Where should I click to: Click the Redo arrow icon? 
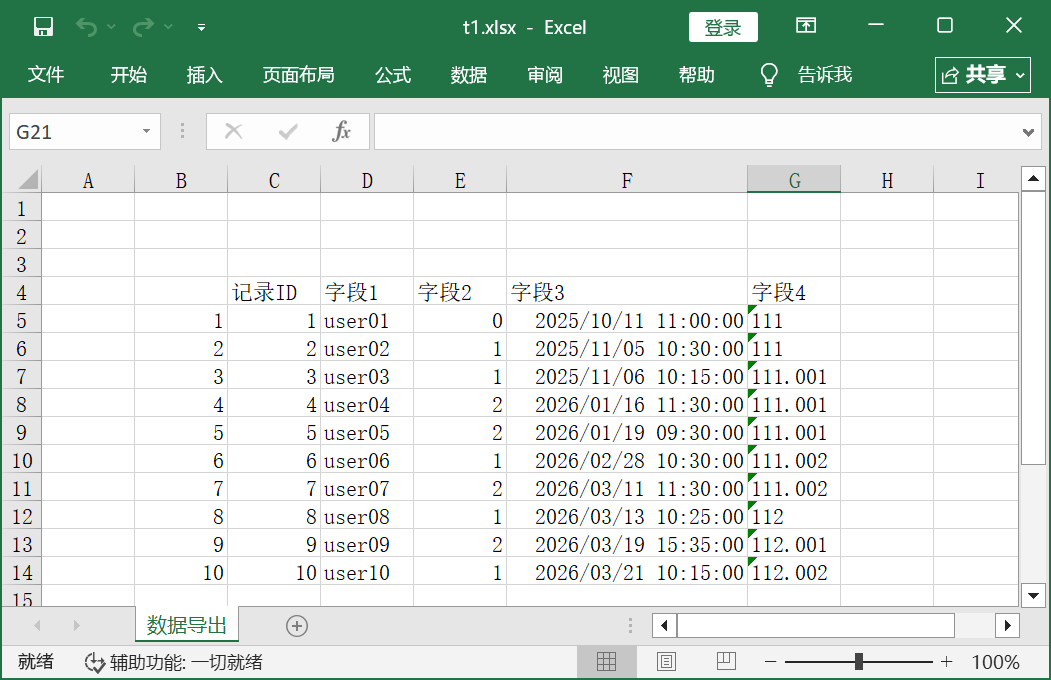click(143, 27)
